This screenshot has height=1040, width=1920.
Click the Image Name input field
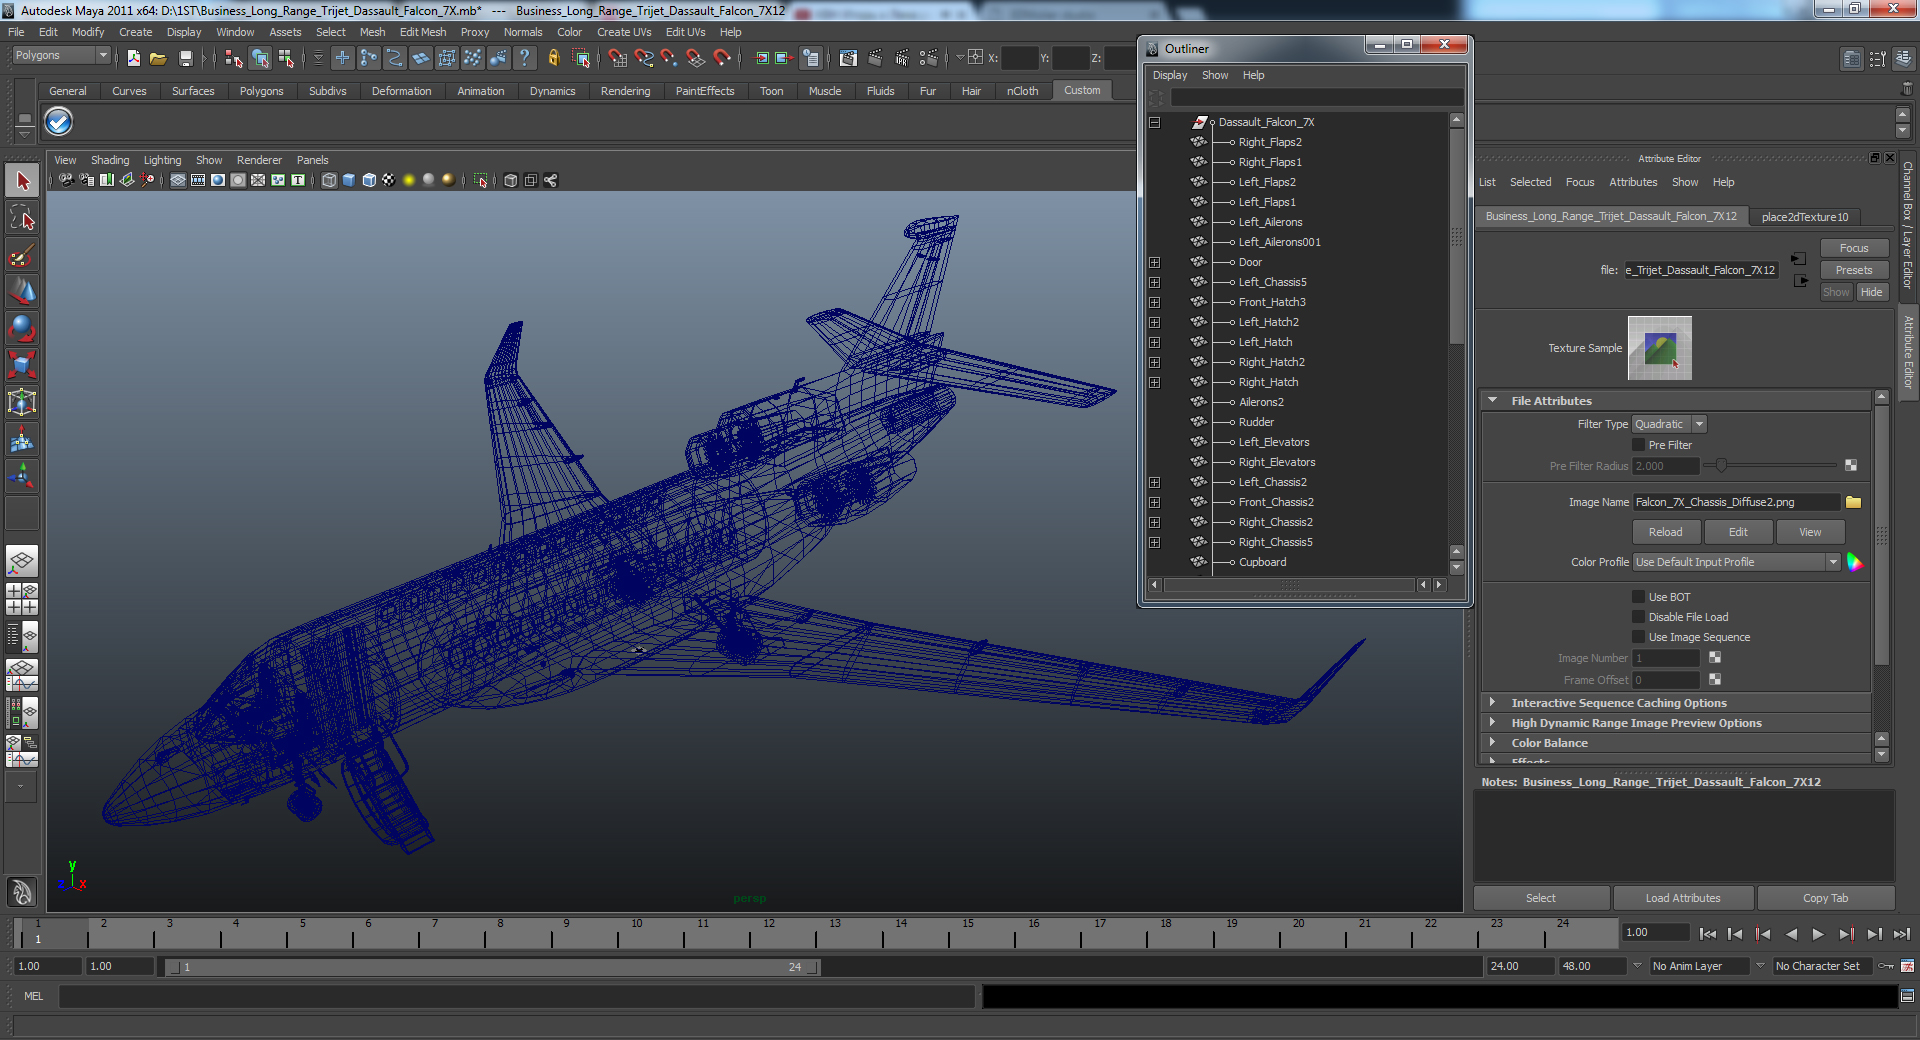click(x=1736, y=502)
